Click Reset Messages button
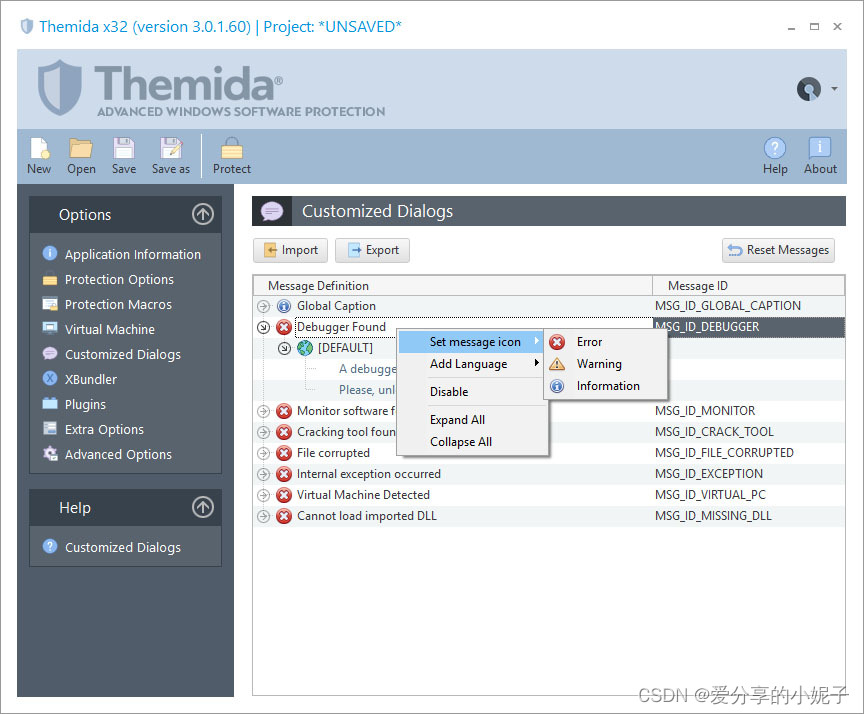Screen dimensions: 864x714 click(x=778, y=250)
